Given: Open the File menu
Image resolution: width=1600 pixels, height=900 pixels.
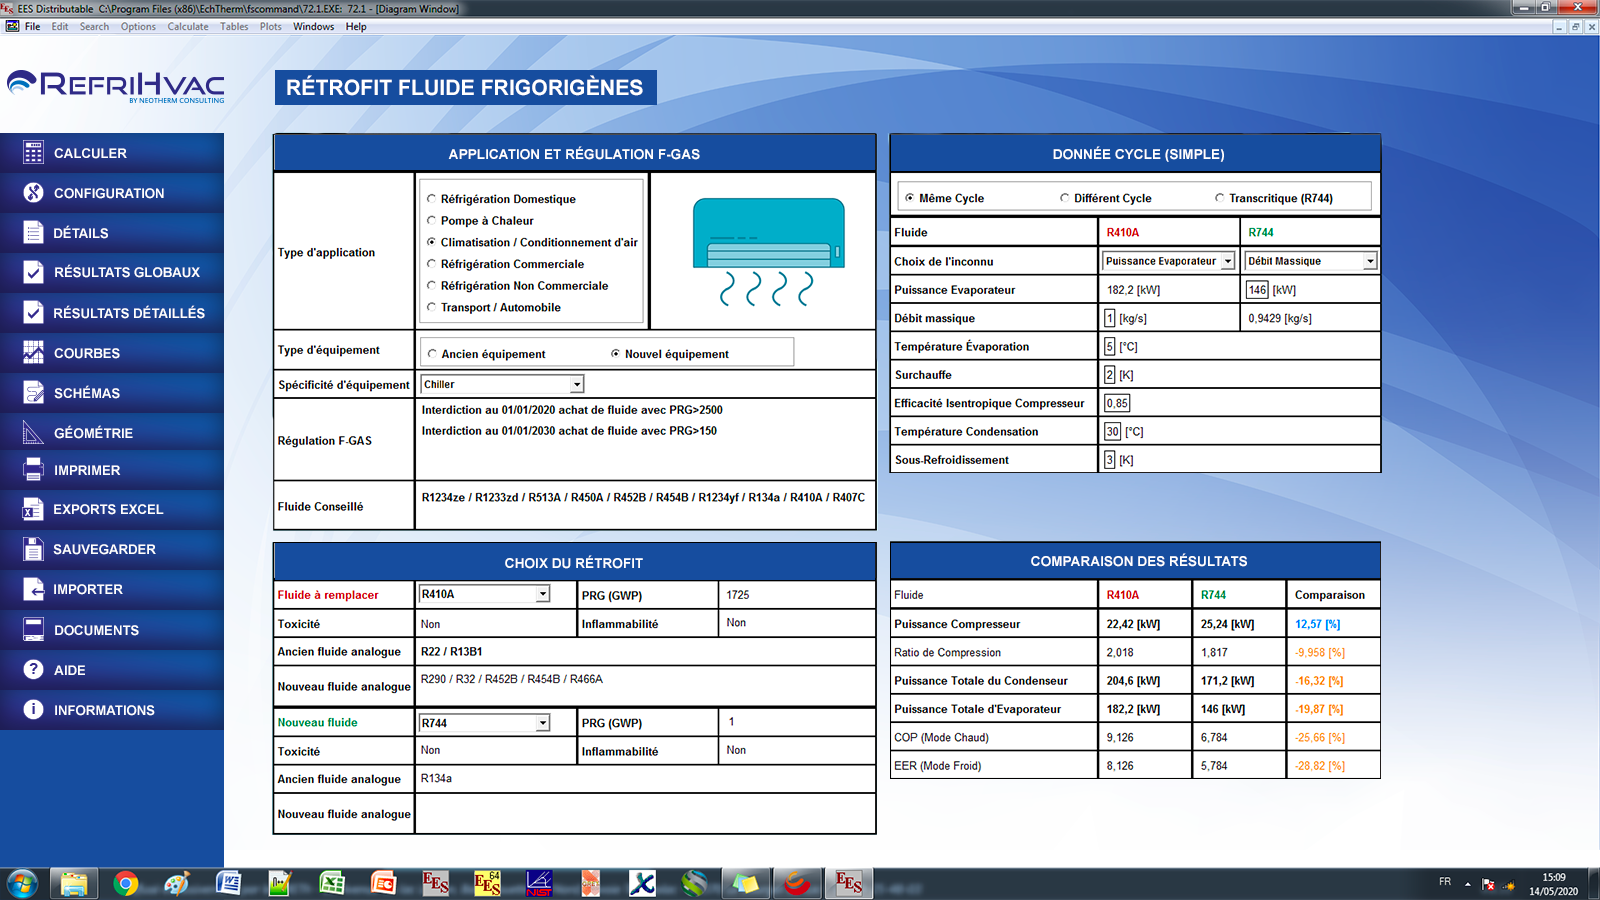Looking at the screenshot, I should [33, 27].
